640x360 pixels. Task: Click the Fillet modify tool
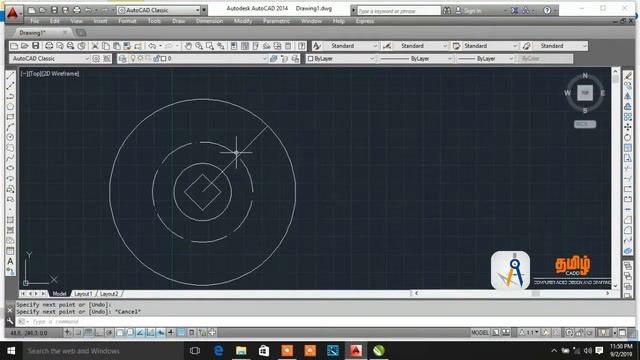click(628, 230)
